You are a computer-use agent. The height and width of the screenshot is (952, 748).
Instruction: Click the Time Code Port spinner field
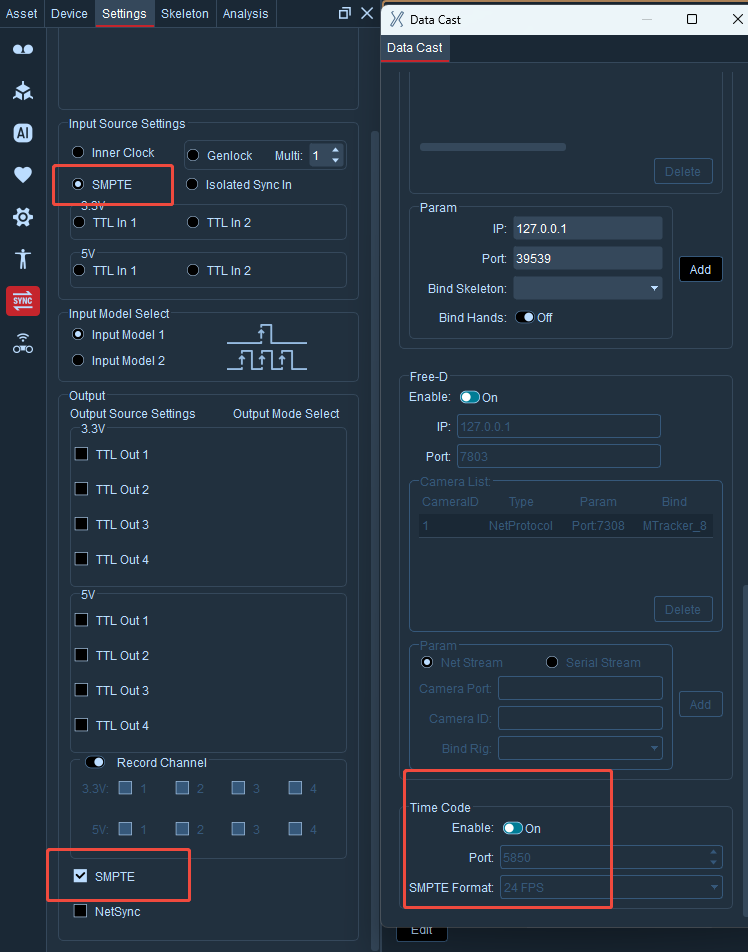(x=611, y=857)
